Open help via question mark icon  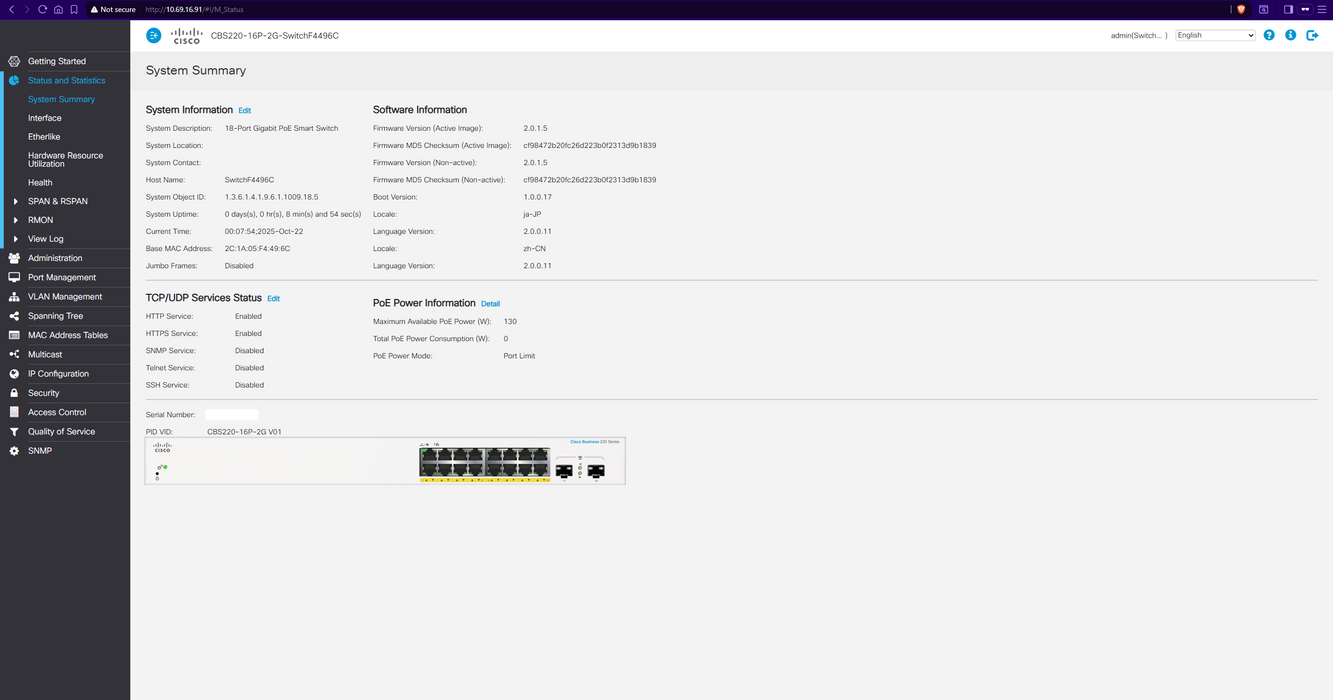coord(1269,35)
